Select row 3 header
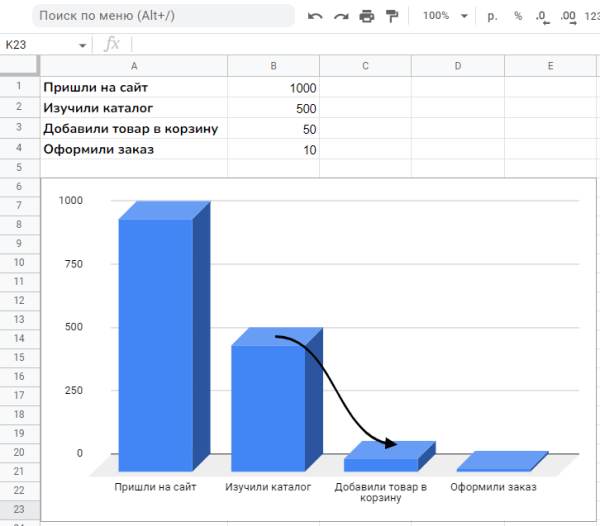 point(19,128)
